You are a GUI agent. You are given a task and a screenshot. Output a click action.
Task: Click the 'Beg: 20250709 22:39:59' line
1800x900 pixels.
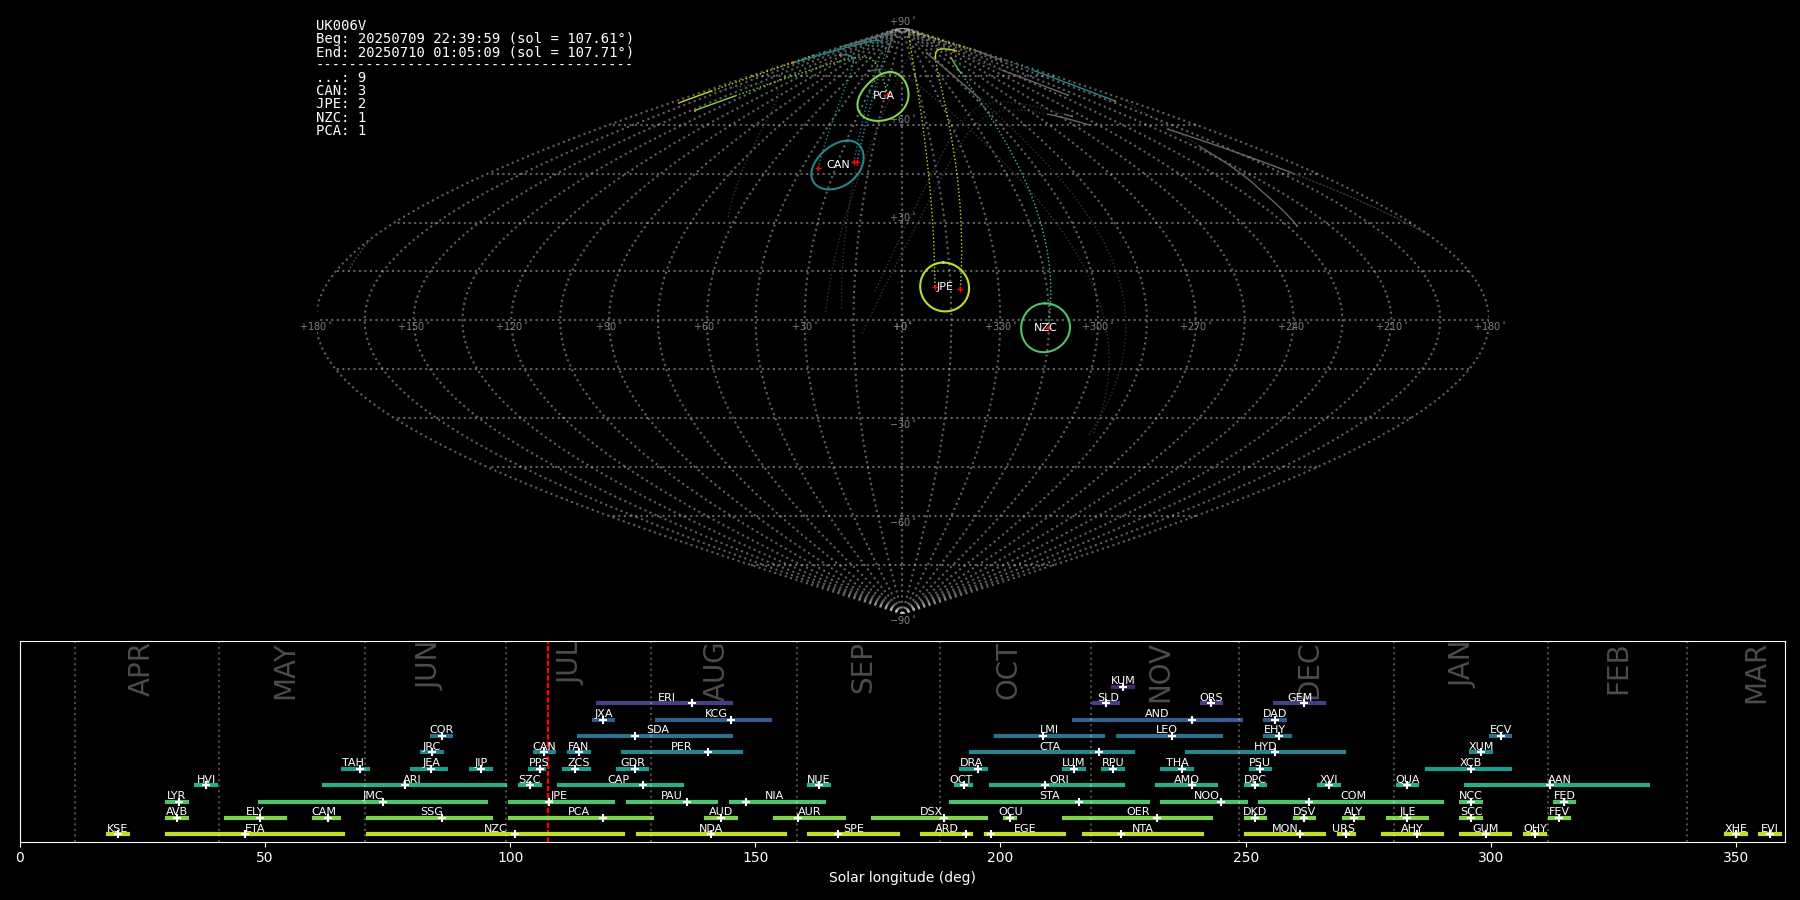(475, 39)
